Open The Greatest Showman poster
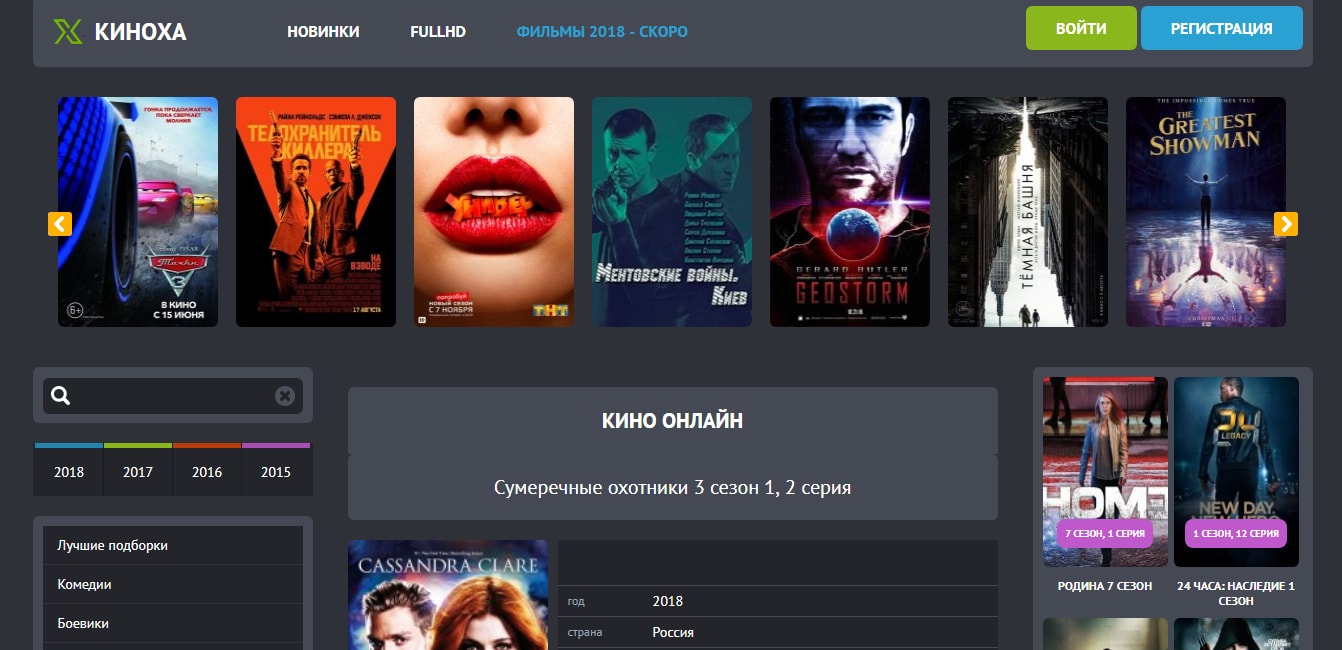 [x=1206, y=212]
